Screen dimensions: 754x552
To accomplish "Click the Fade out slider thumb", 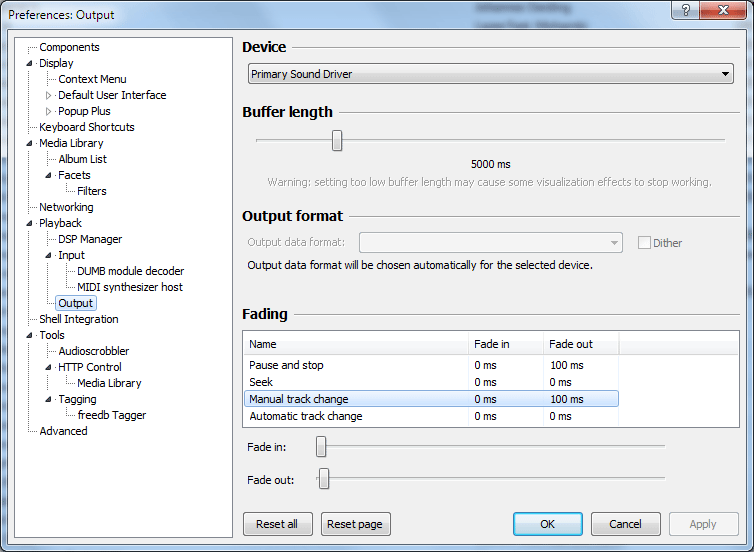I will [323, 480].
